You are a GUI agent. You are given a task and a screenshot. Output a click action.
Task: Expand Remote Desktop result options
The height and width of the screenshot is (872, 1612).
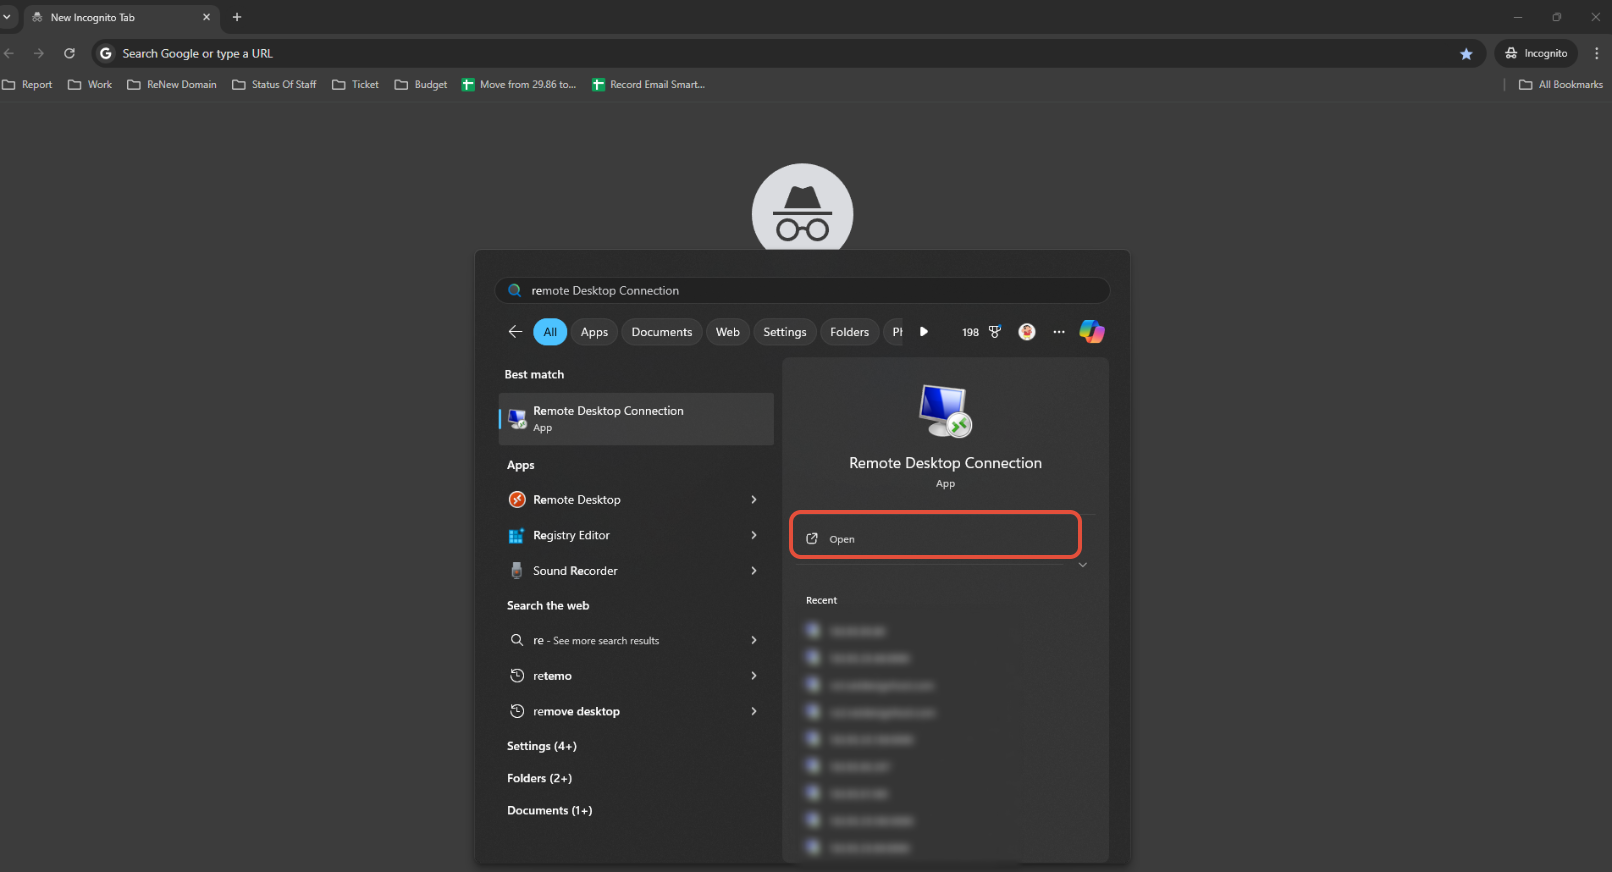pos(754,500)
